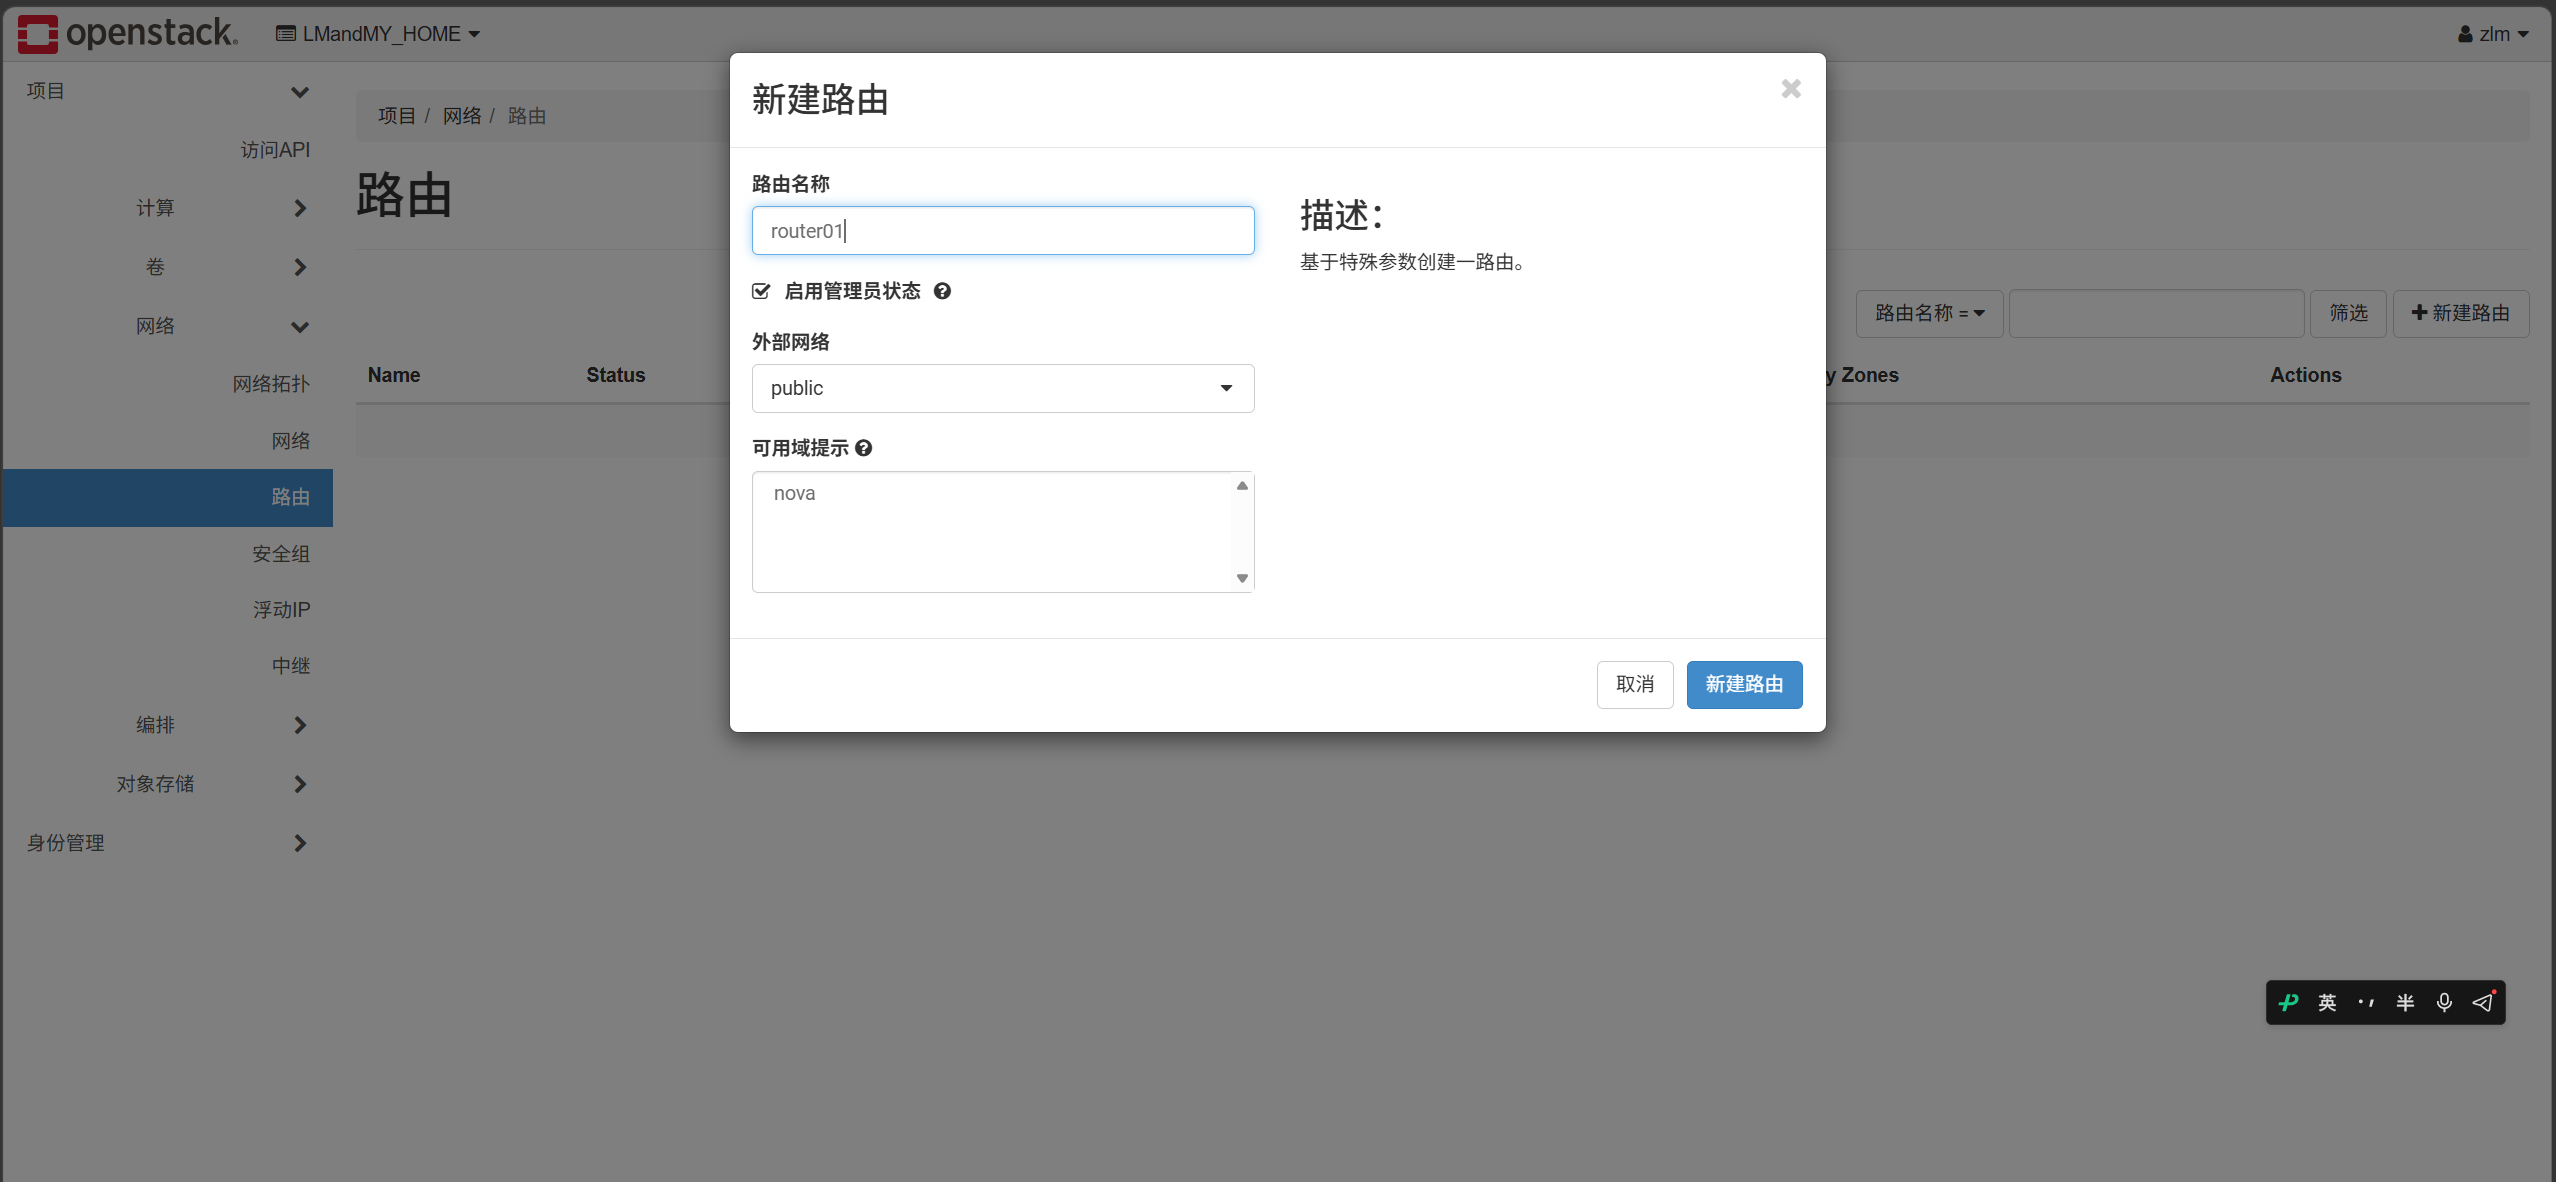Submit with blue 新建路由 button
This screenshot has width=2556, height=1182.
coord(1744,685)
